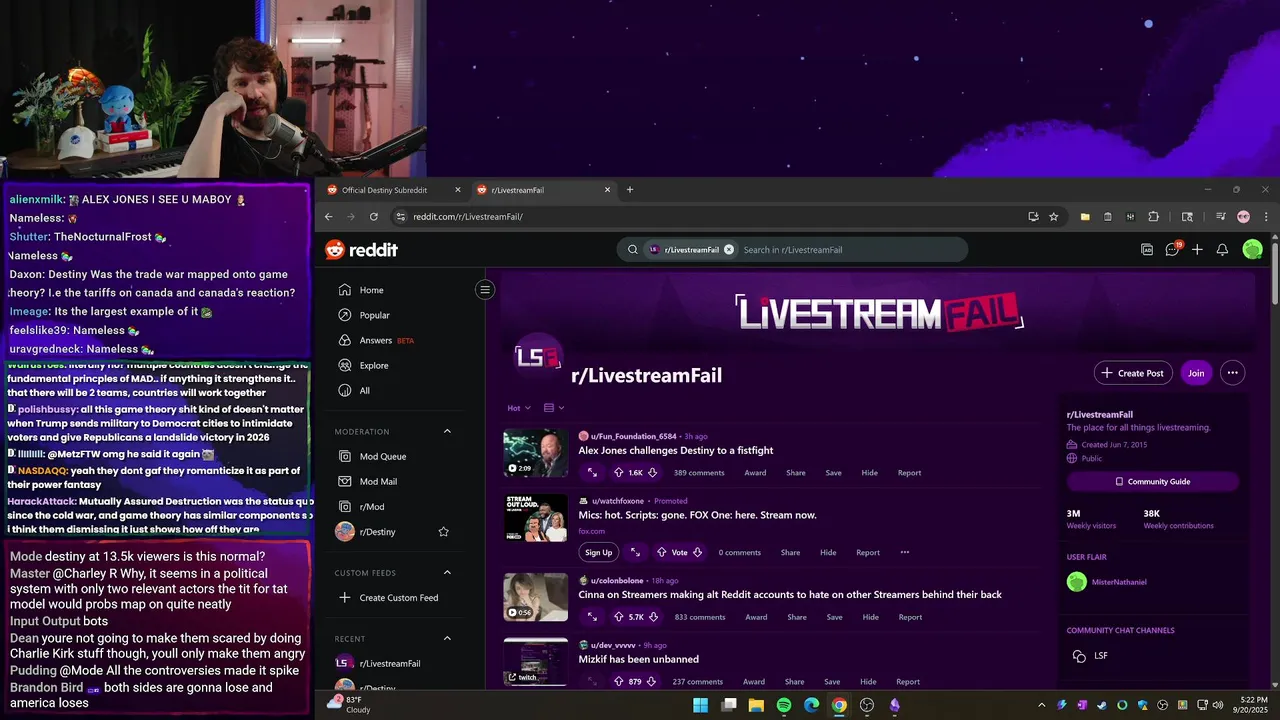Viewport: 1280px width, 720px height.
Task: Remove r/LivestreamFail filter from search box
Action: point(728,250)
